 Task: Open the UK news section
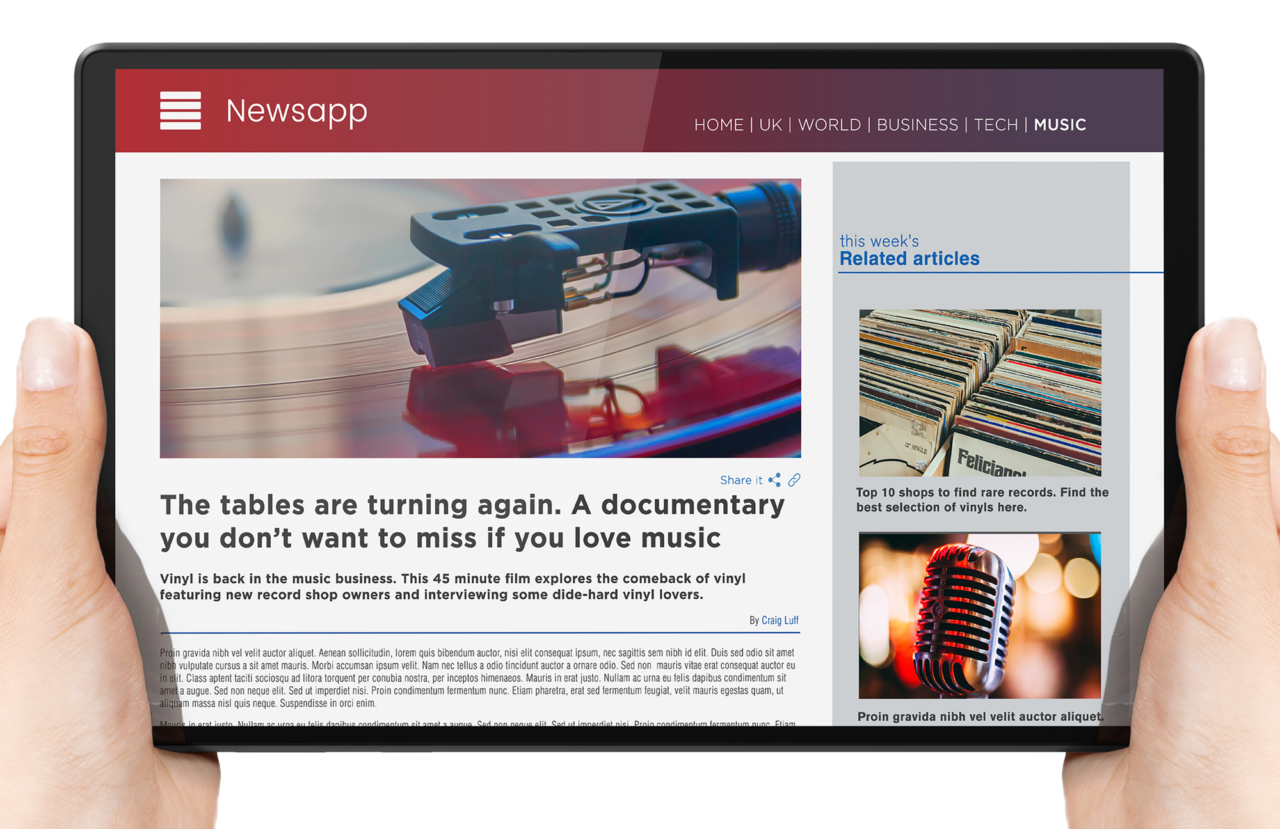click(x=770, y=125)
